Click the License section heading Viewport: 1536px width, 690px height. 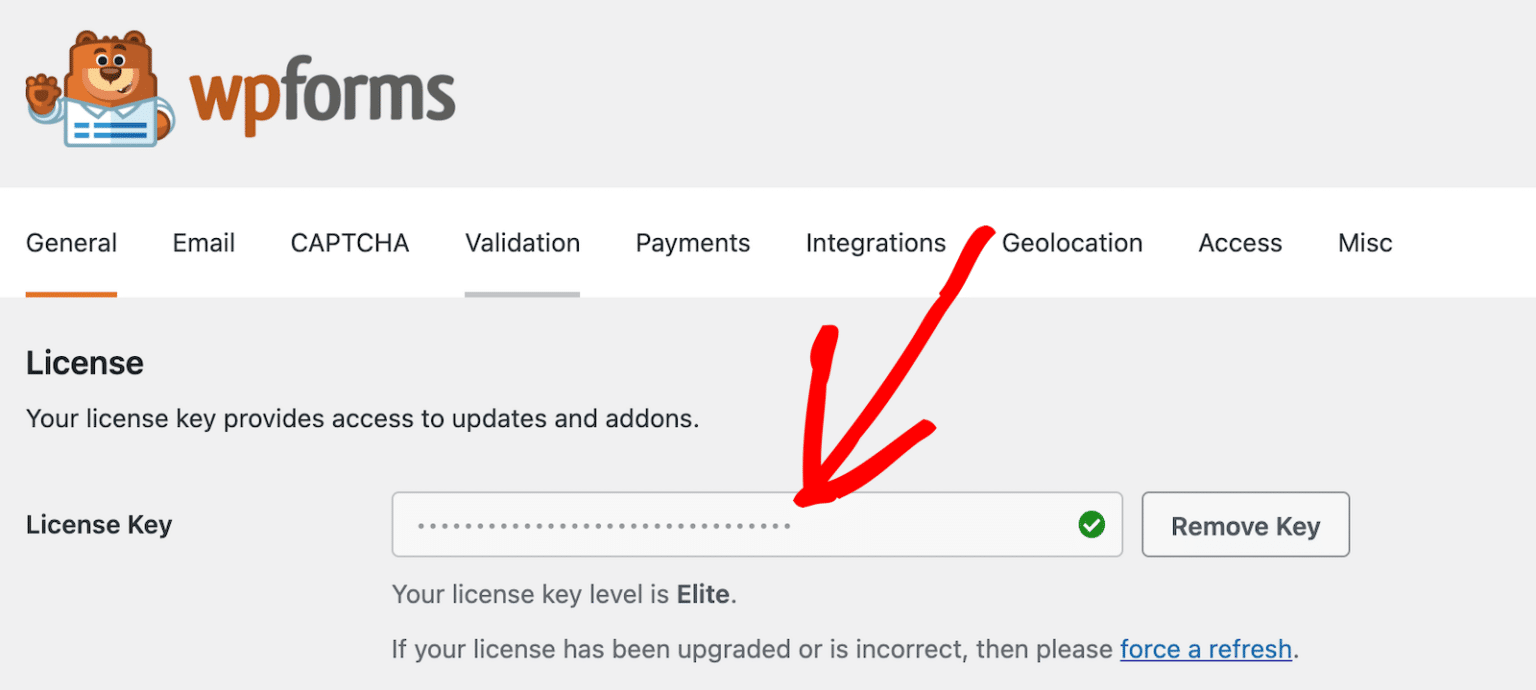point(84,363)
